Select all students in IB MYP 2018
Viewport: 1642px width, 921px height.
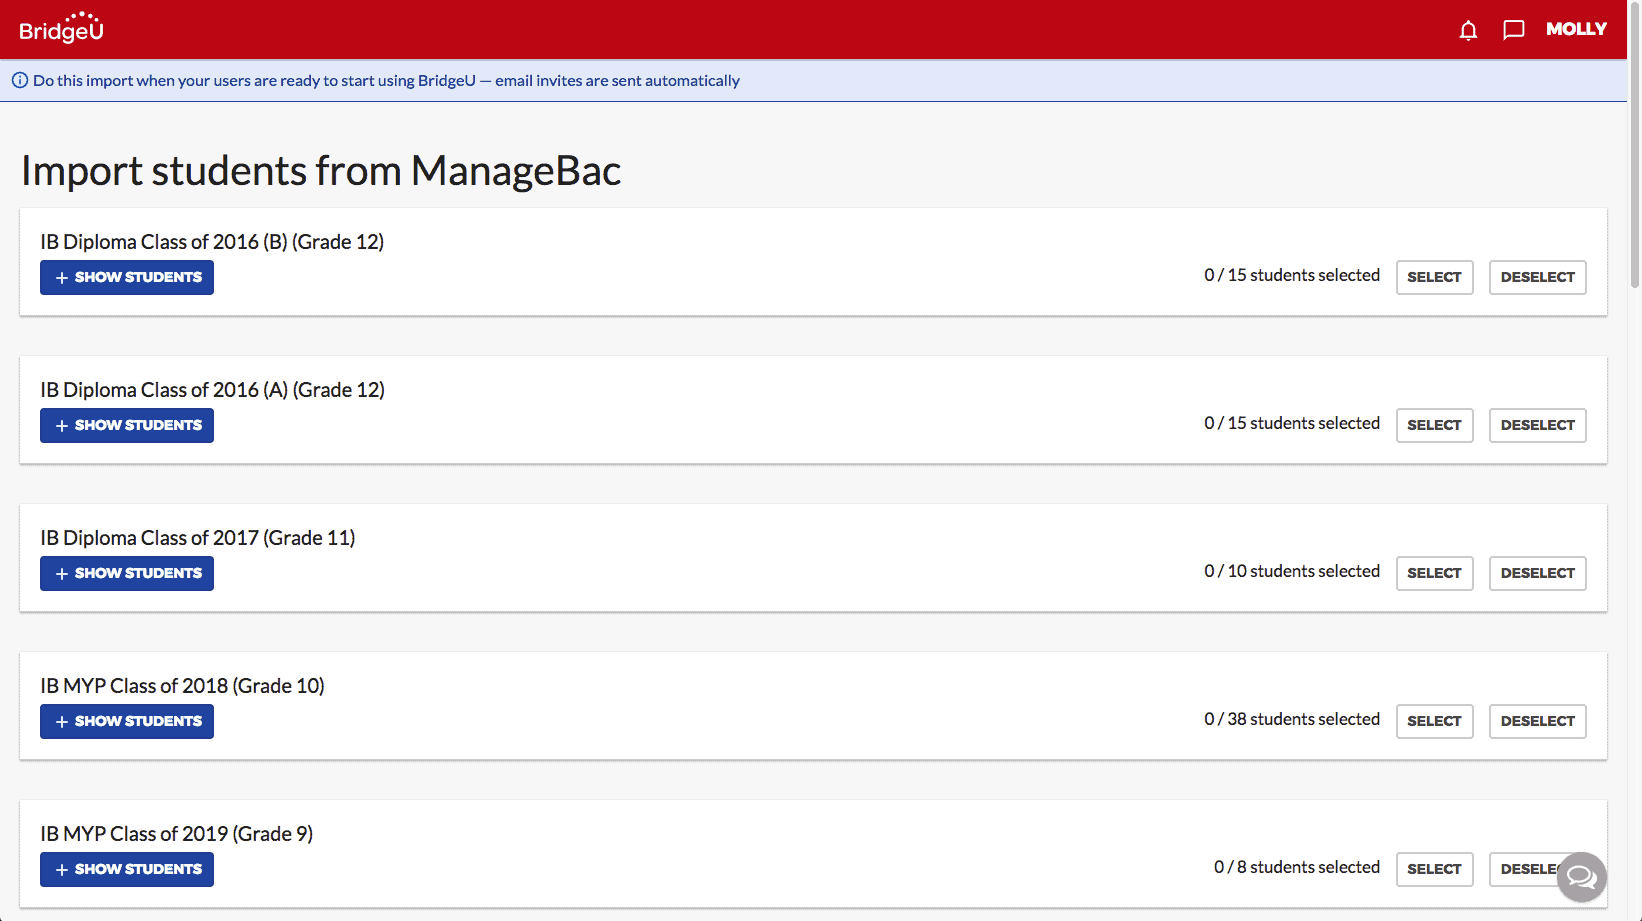click(x=1434, y=721)
